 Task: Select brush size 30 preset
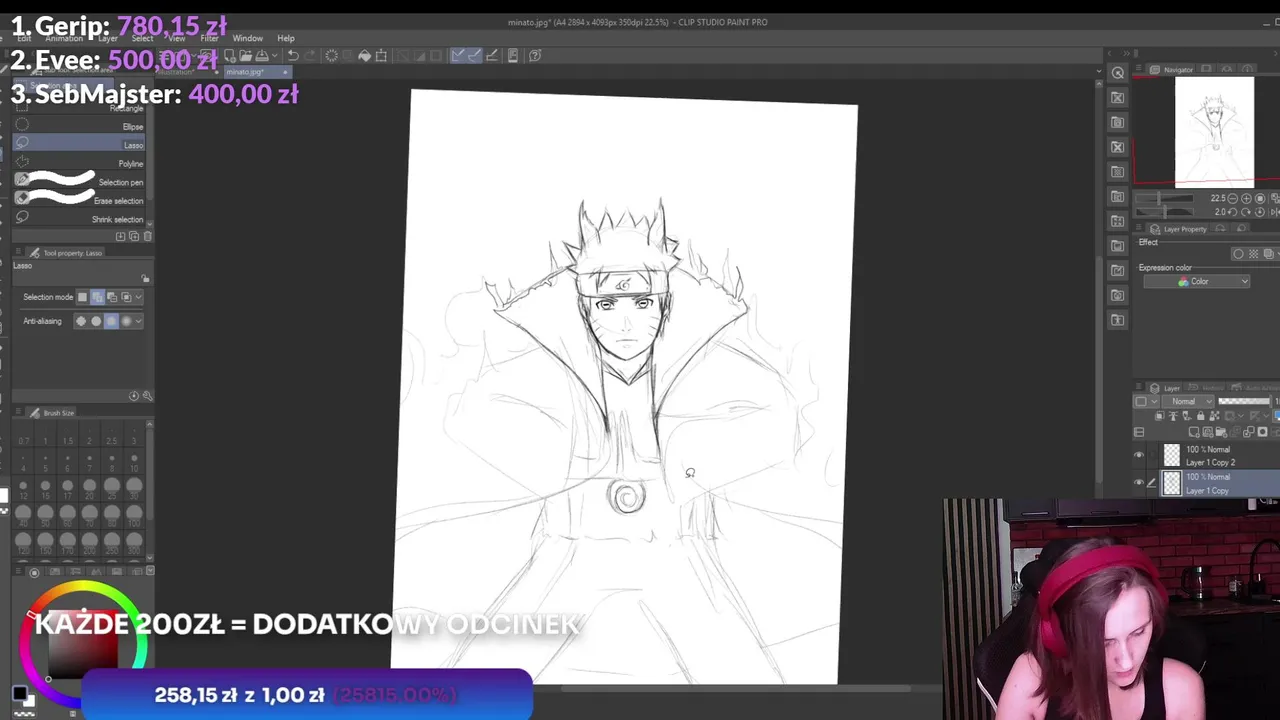(134, 486)
